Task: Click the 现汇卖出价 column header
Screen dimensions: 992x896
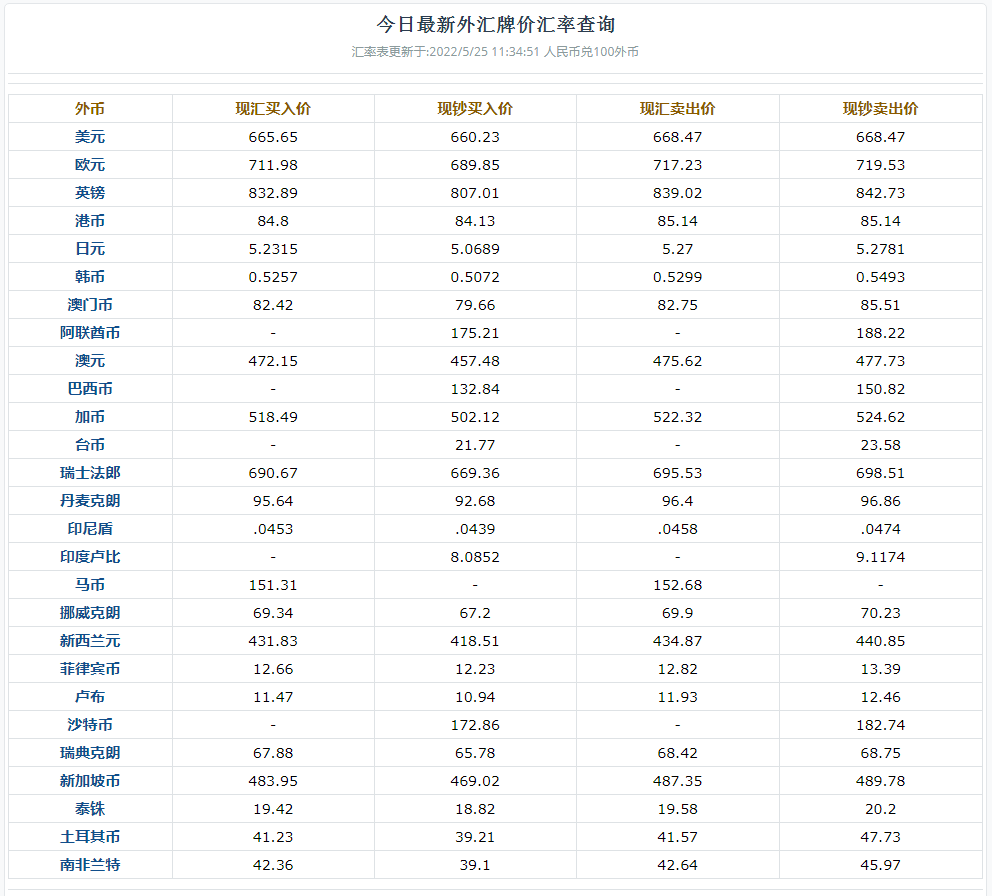Action: click(678, 109)
